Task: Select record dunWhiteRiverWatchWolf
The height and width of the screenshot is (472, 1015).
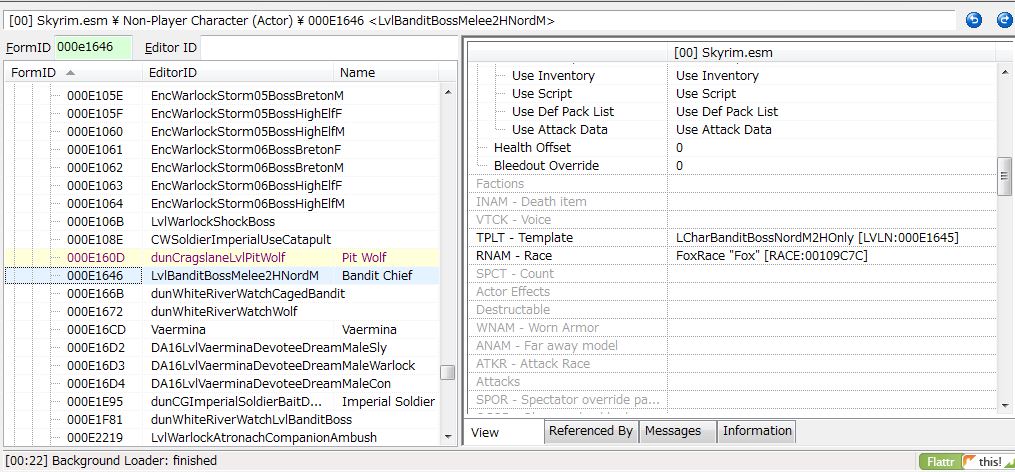Action: tap(222, 311)
